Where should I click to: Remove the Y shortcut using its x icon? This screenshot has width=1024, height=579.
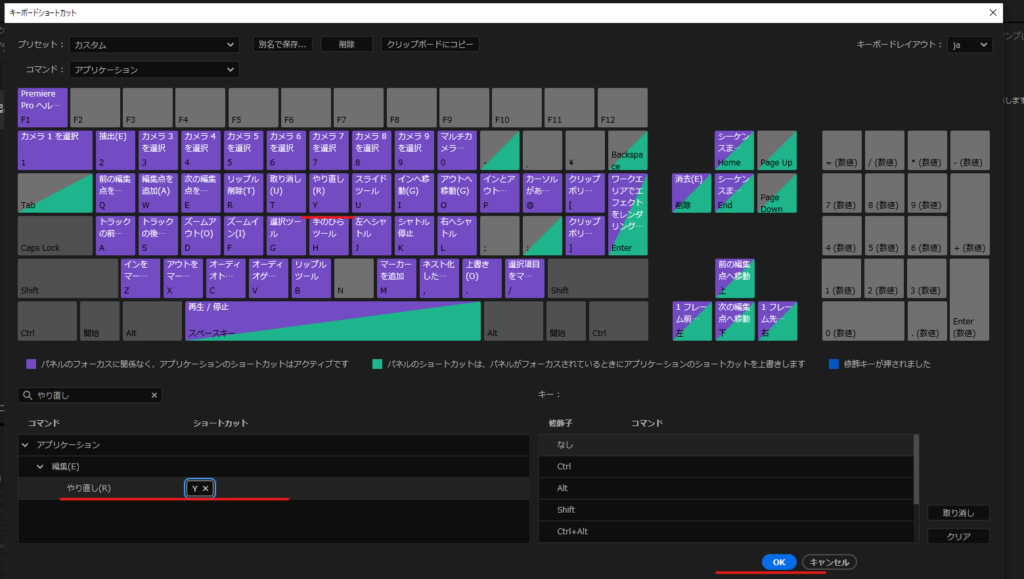[x=205, y=488]
